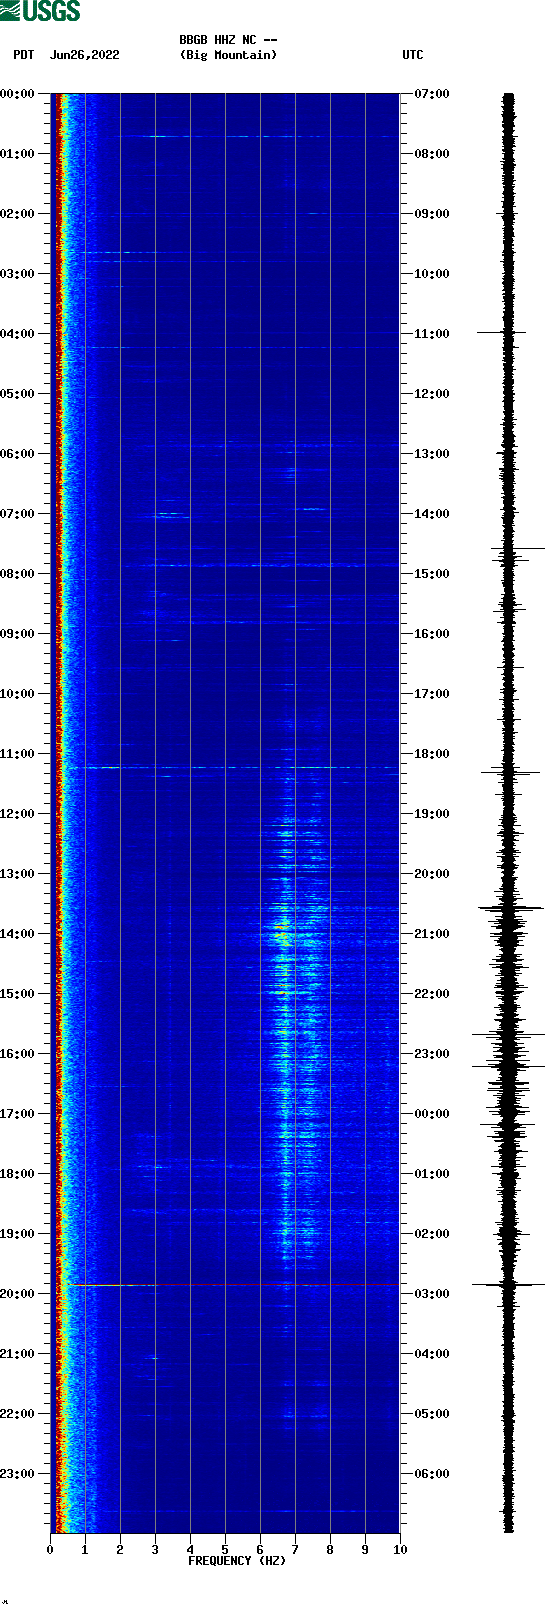
Task: Click the (Big Mountain) subtitle
Action: (228, 55)
